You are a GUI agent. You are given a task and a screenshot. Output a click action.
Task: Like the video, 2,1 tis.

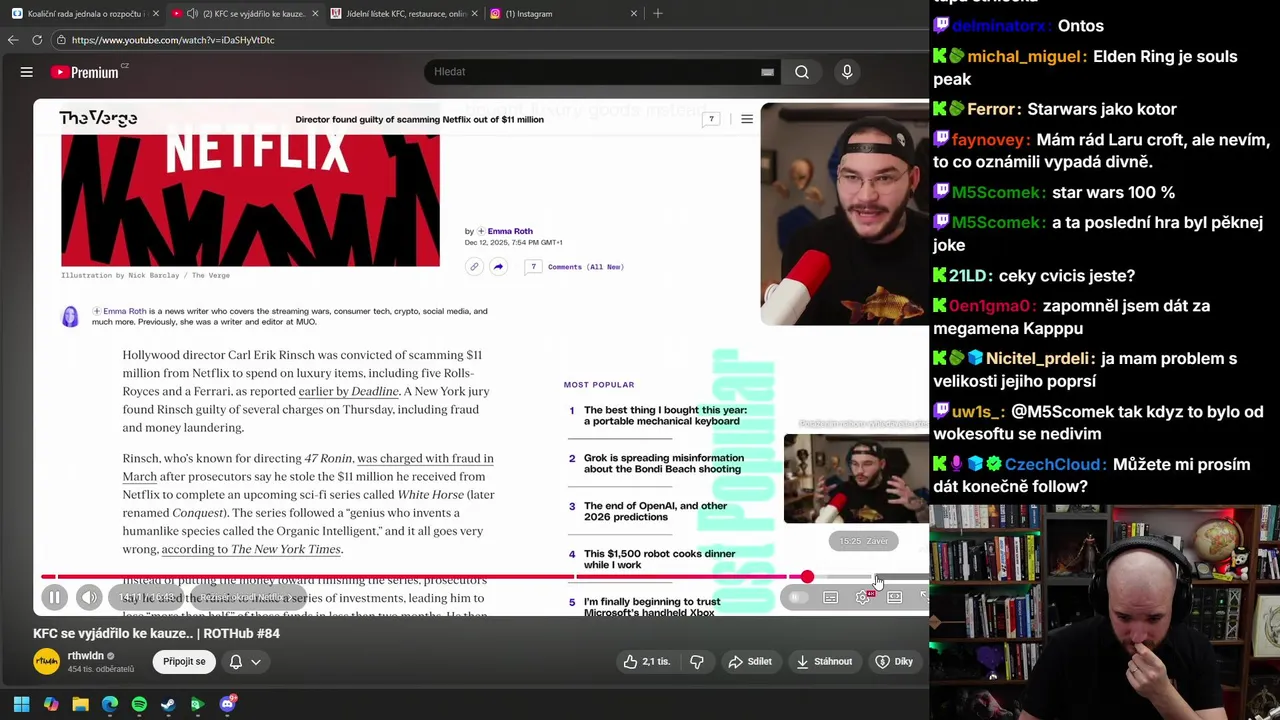click(647, 662)
